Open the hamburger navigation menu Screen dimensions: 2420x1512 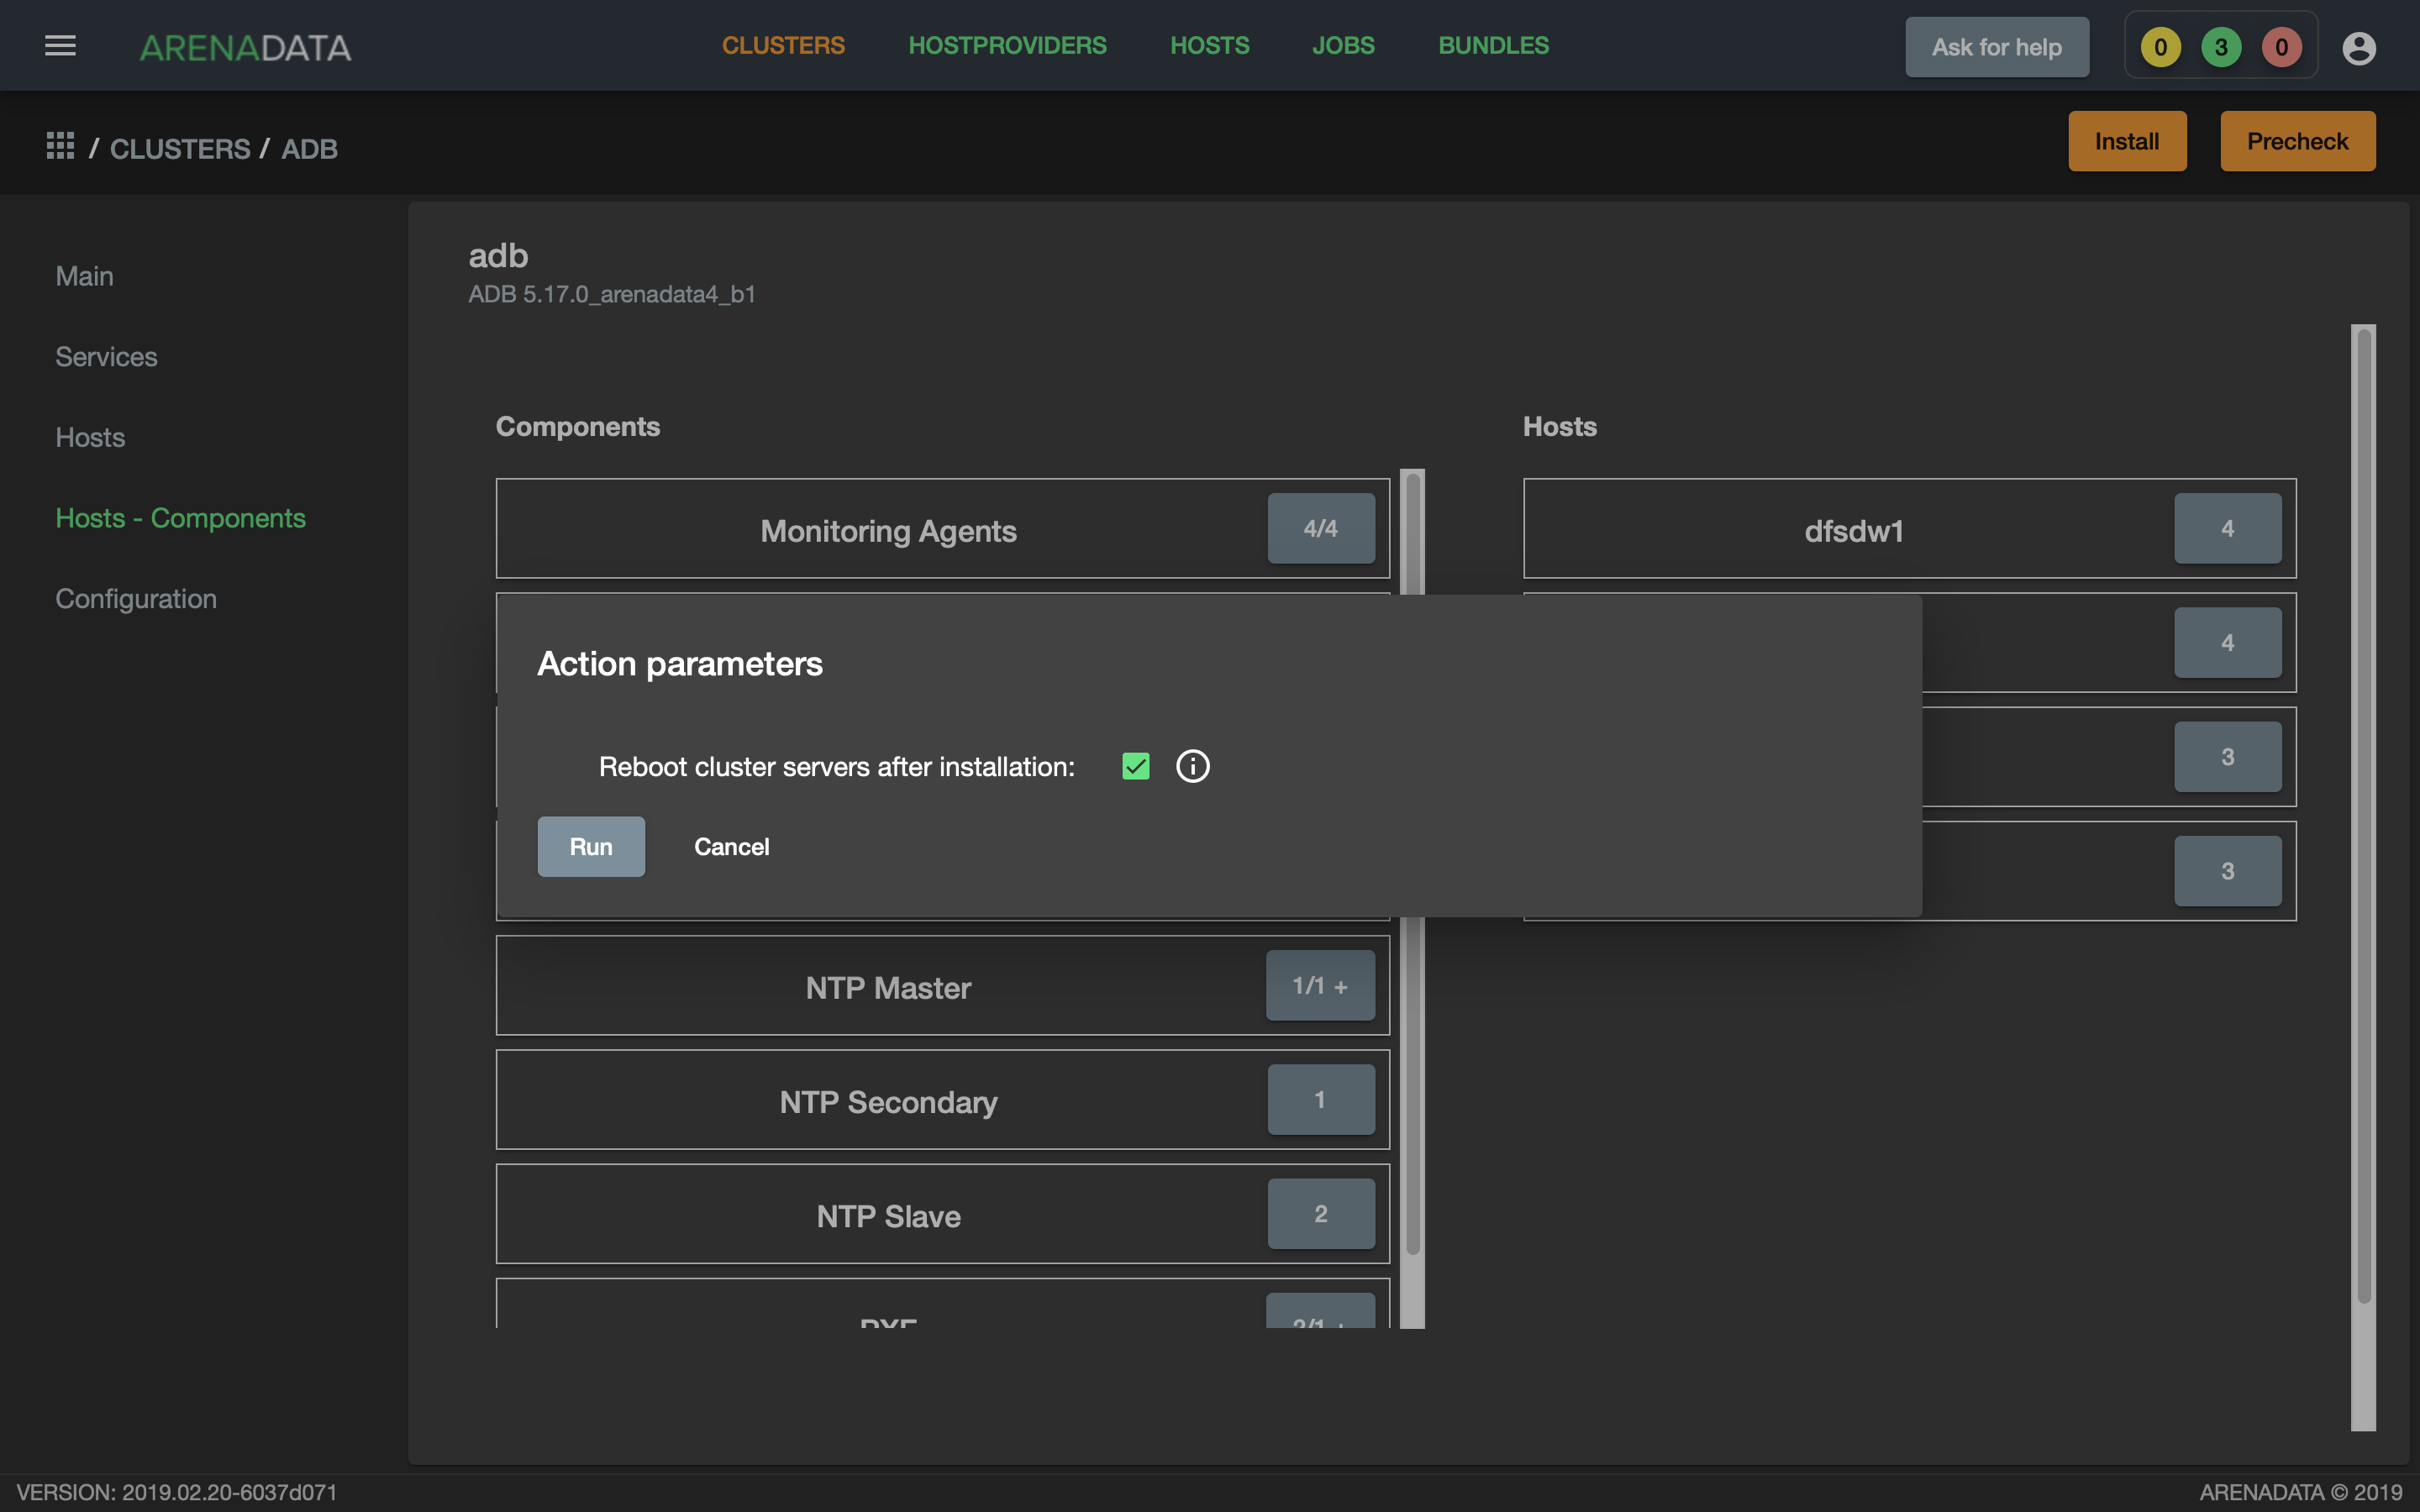click(x=60, y=46)
